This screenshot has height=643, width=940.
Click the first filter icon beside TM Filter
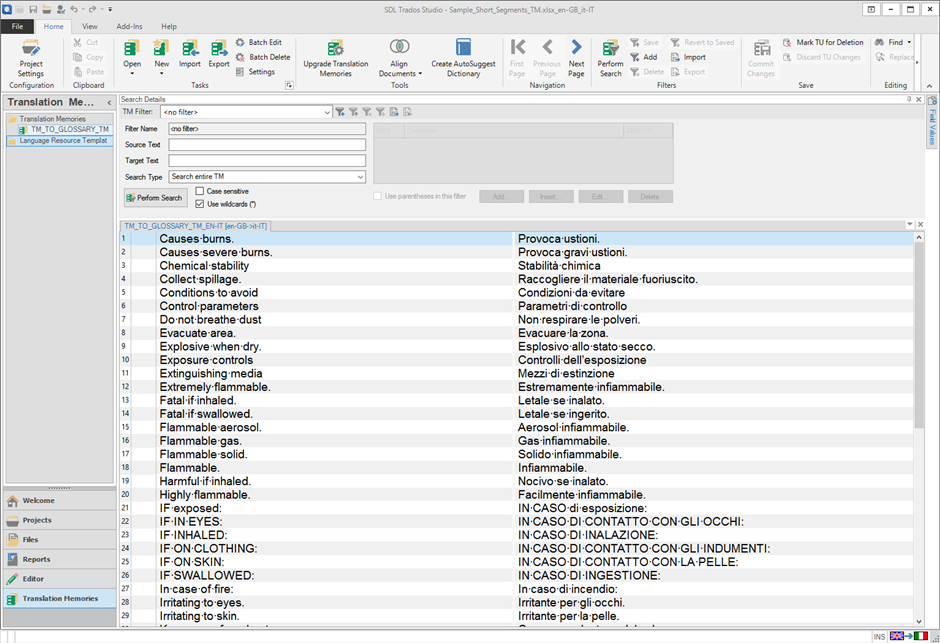[x=340, y=112]
